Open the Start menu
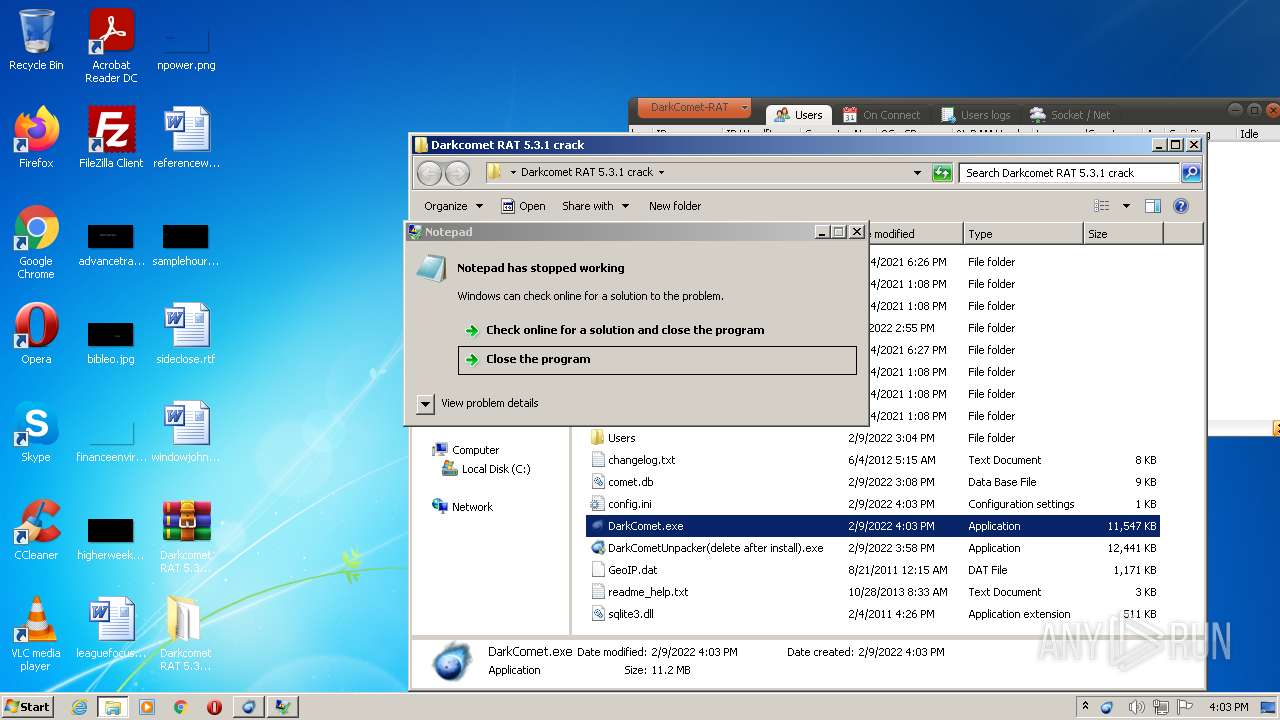 click(28, 706)
